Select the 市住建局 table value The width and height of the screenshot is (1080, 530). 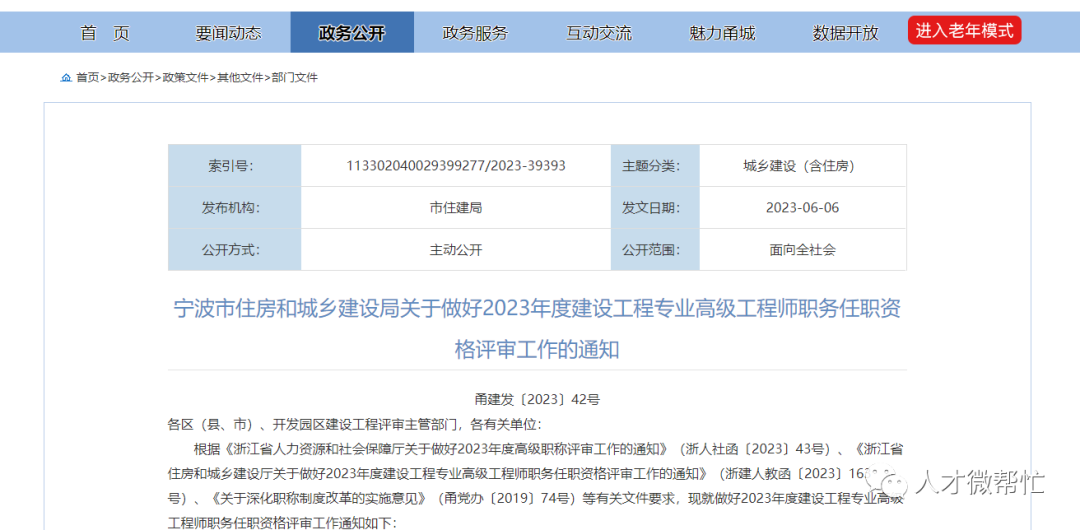456,207
